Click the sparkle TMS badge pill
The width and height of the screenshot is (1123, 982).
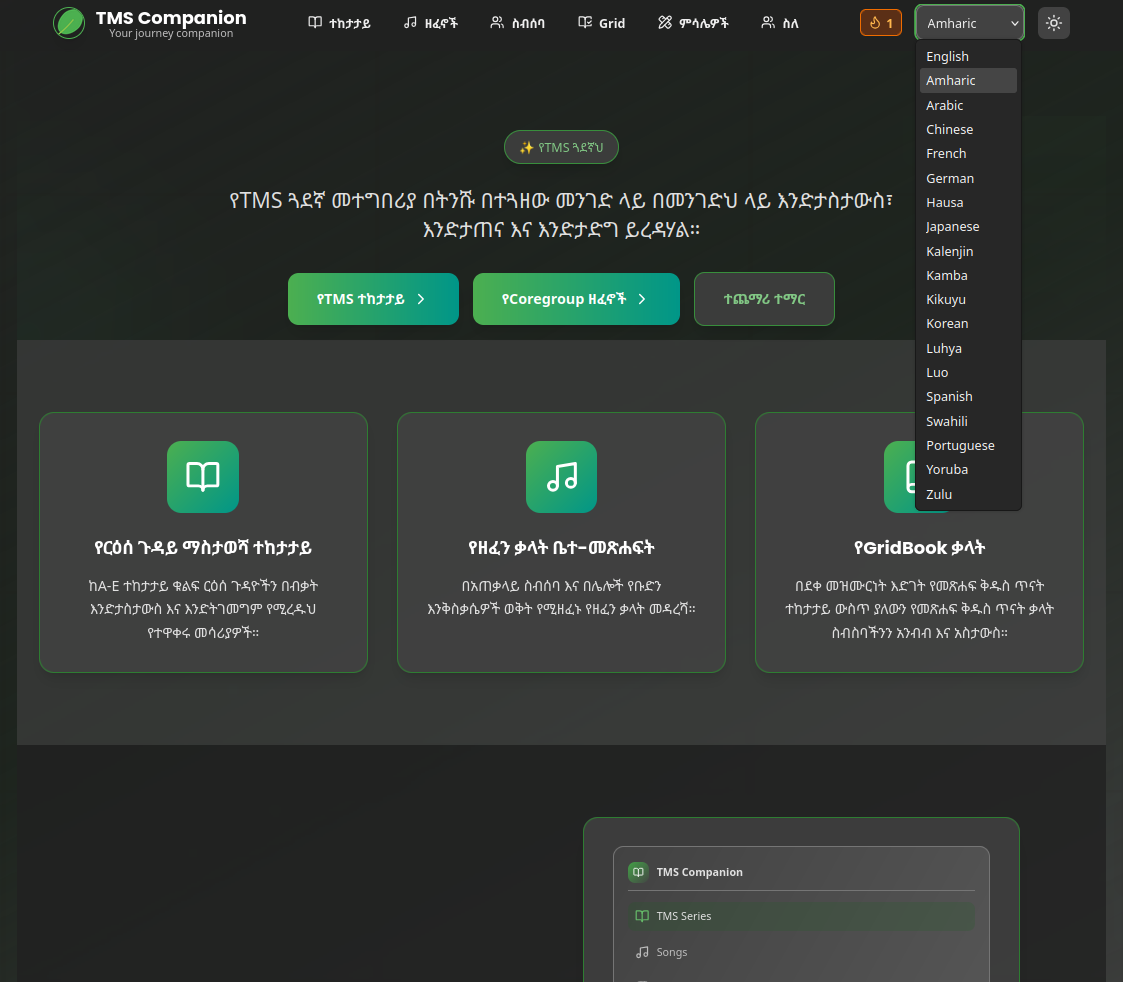(x=561, y=147)
